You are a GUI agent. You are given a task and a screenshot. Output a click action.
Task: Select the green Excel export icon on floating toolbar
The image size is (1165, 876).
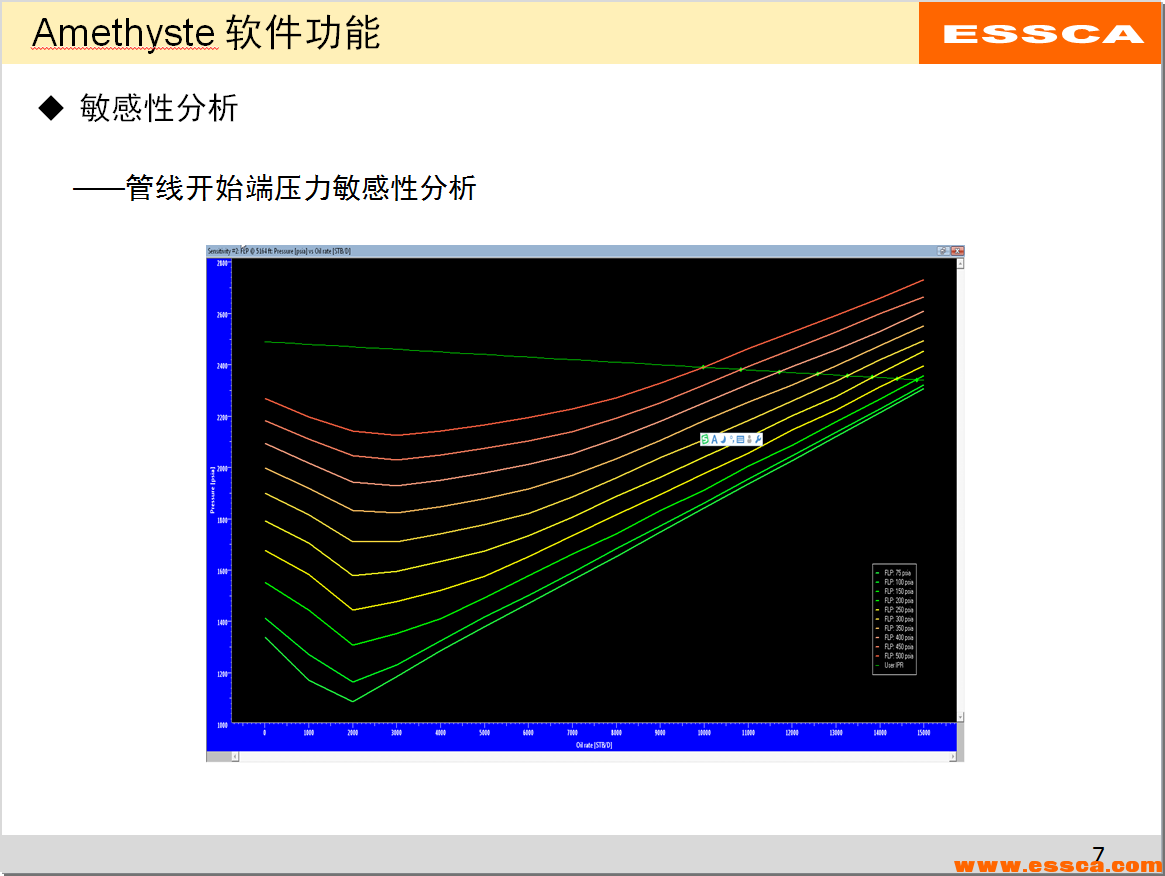click(705, 438)
